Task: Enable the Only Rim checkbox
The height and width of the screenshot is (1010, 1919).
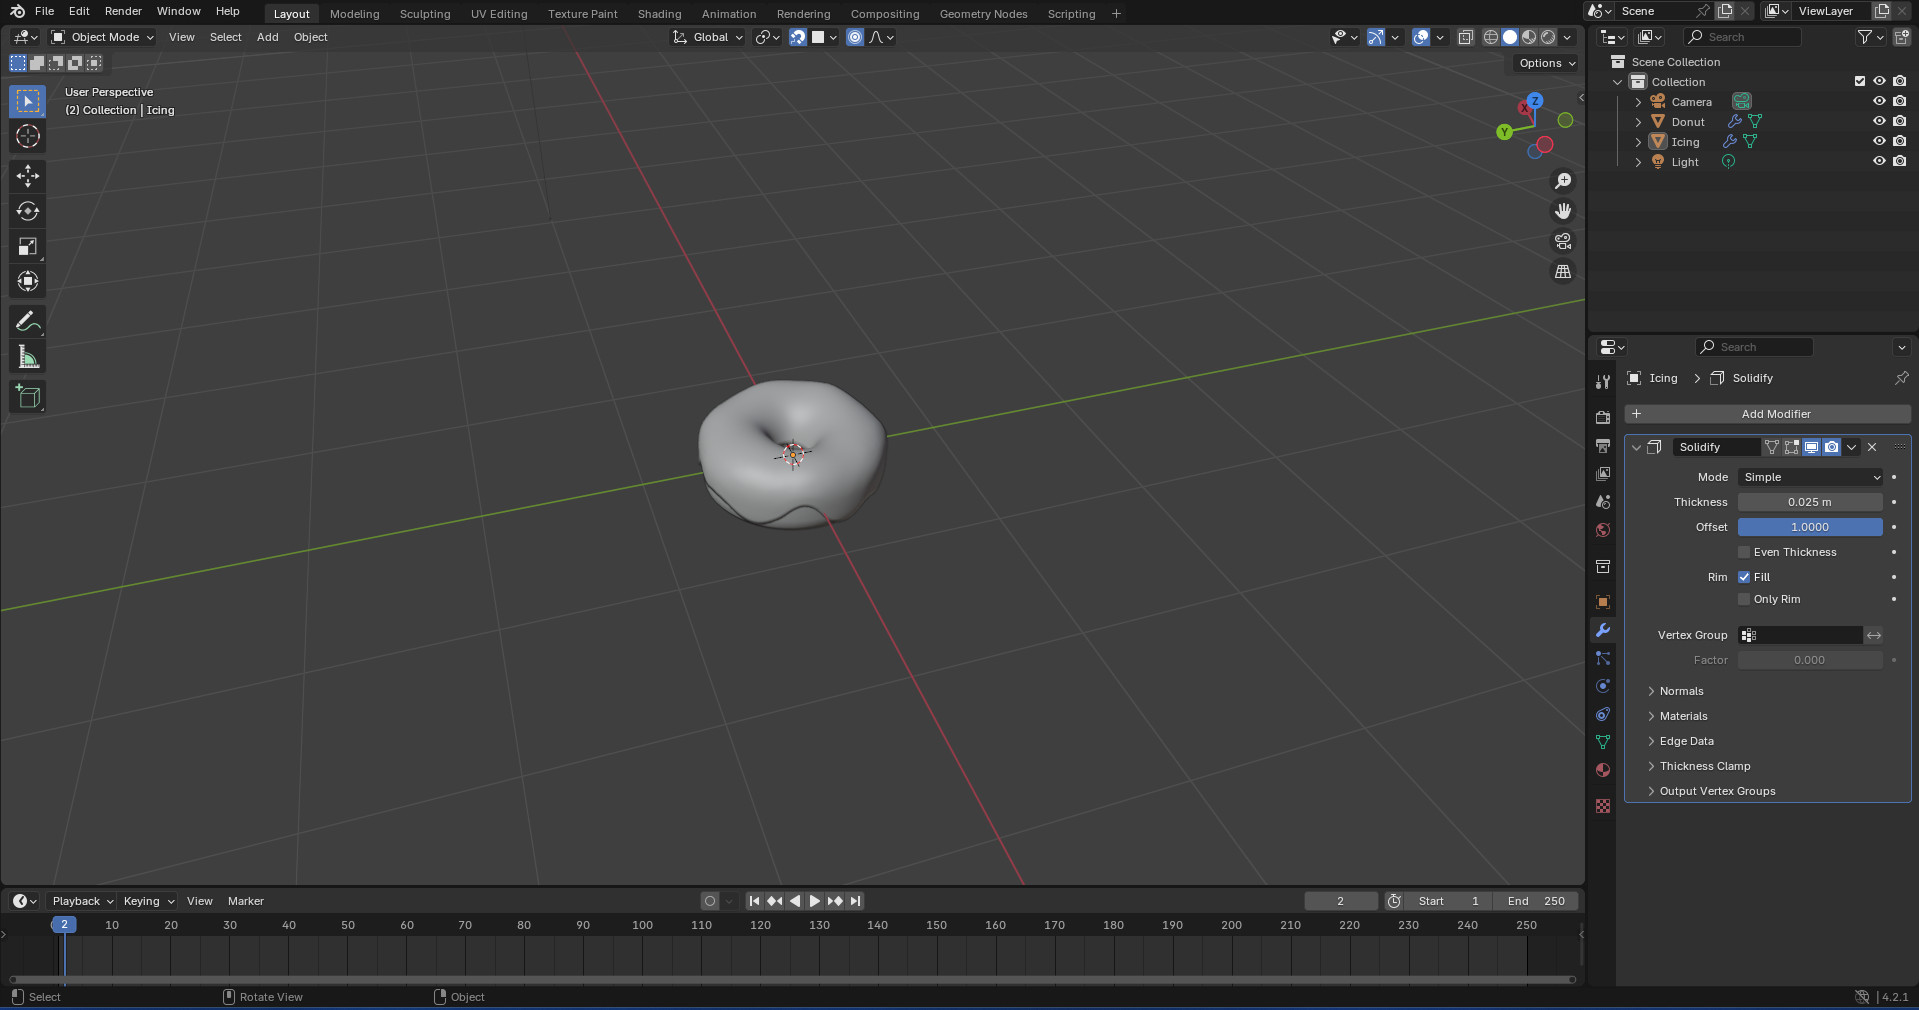Action: tap(1744, 599)
